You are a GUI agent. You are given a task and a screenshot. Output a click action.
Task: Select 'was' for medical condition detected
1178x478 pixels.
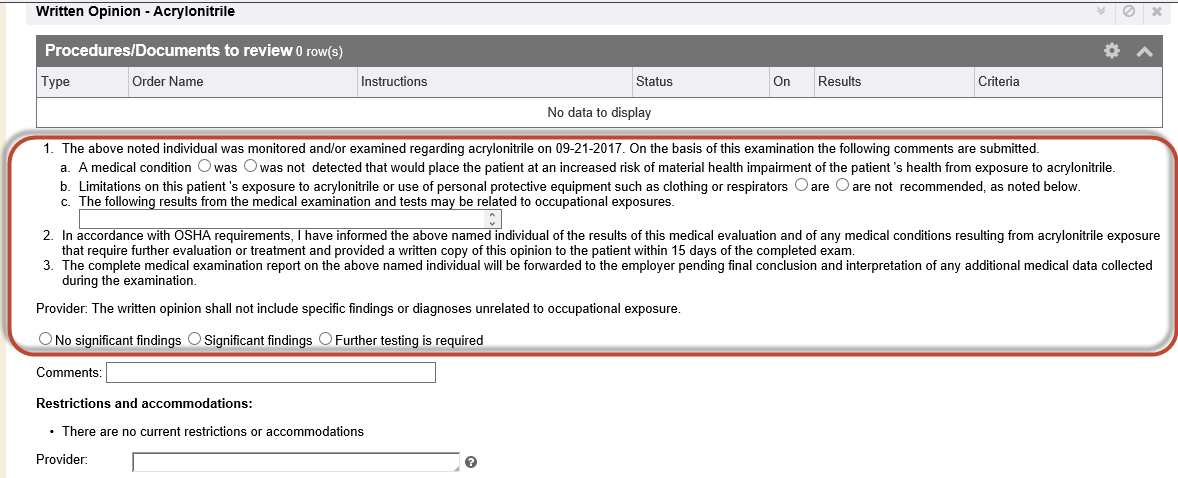204,167
